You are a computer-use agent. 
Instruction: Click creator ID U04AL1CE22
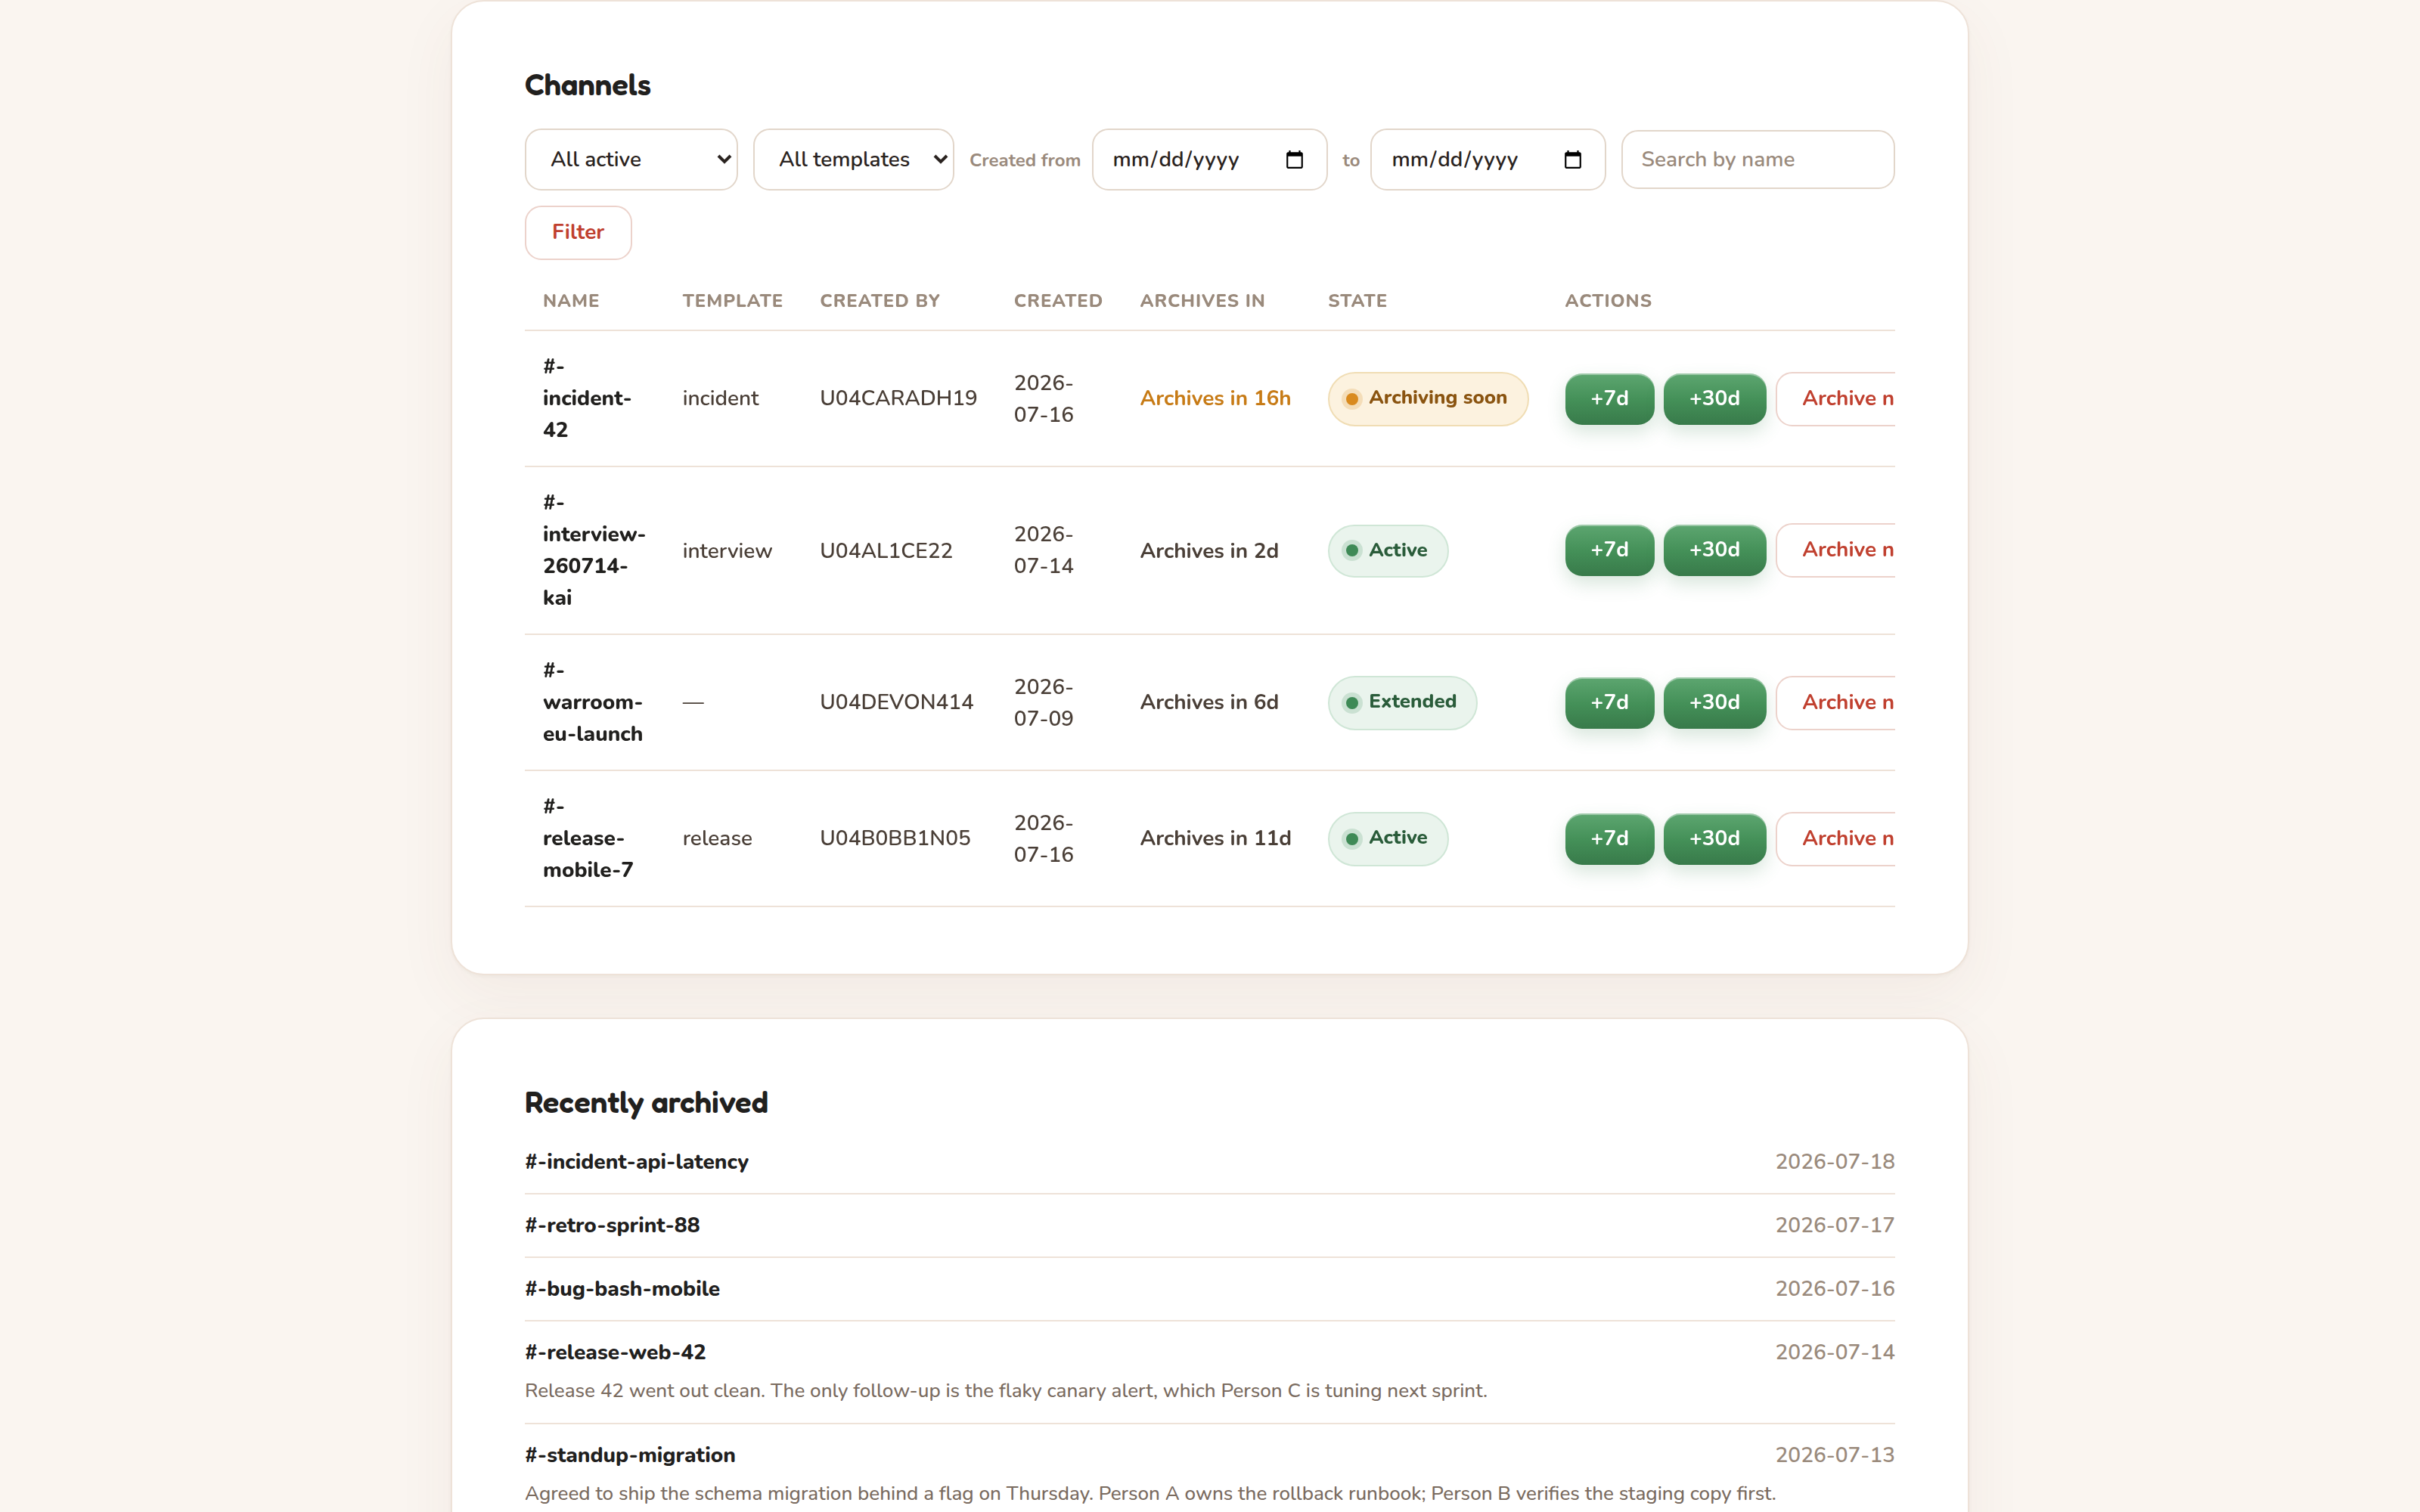886,550
